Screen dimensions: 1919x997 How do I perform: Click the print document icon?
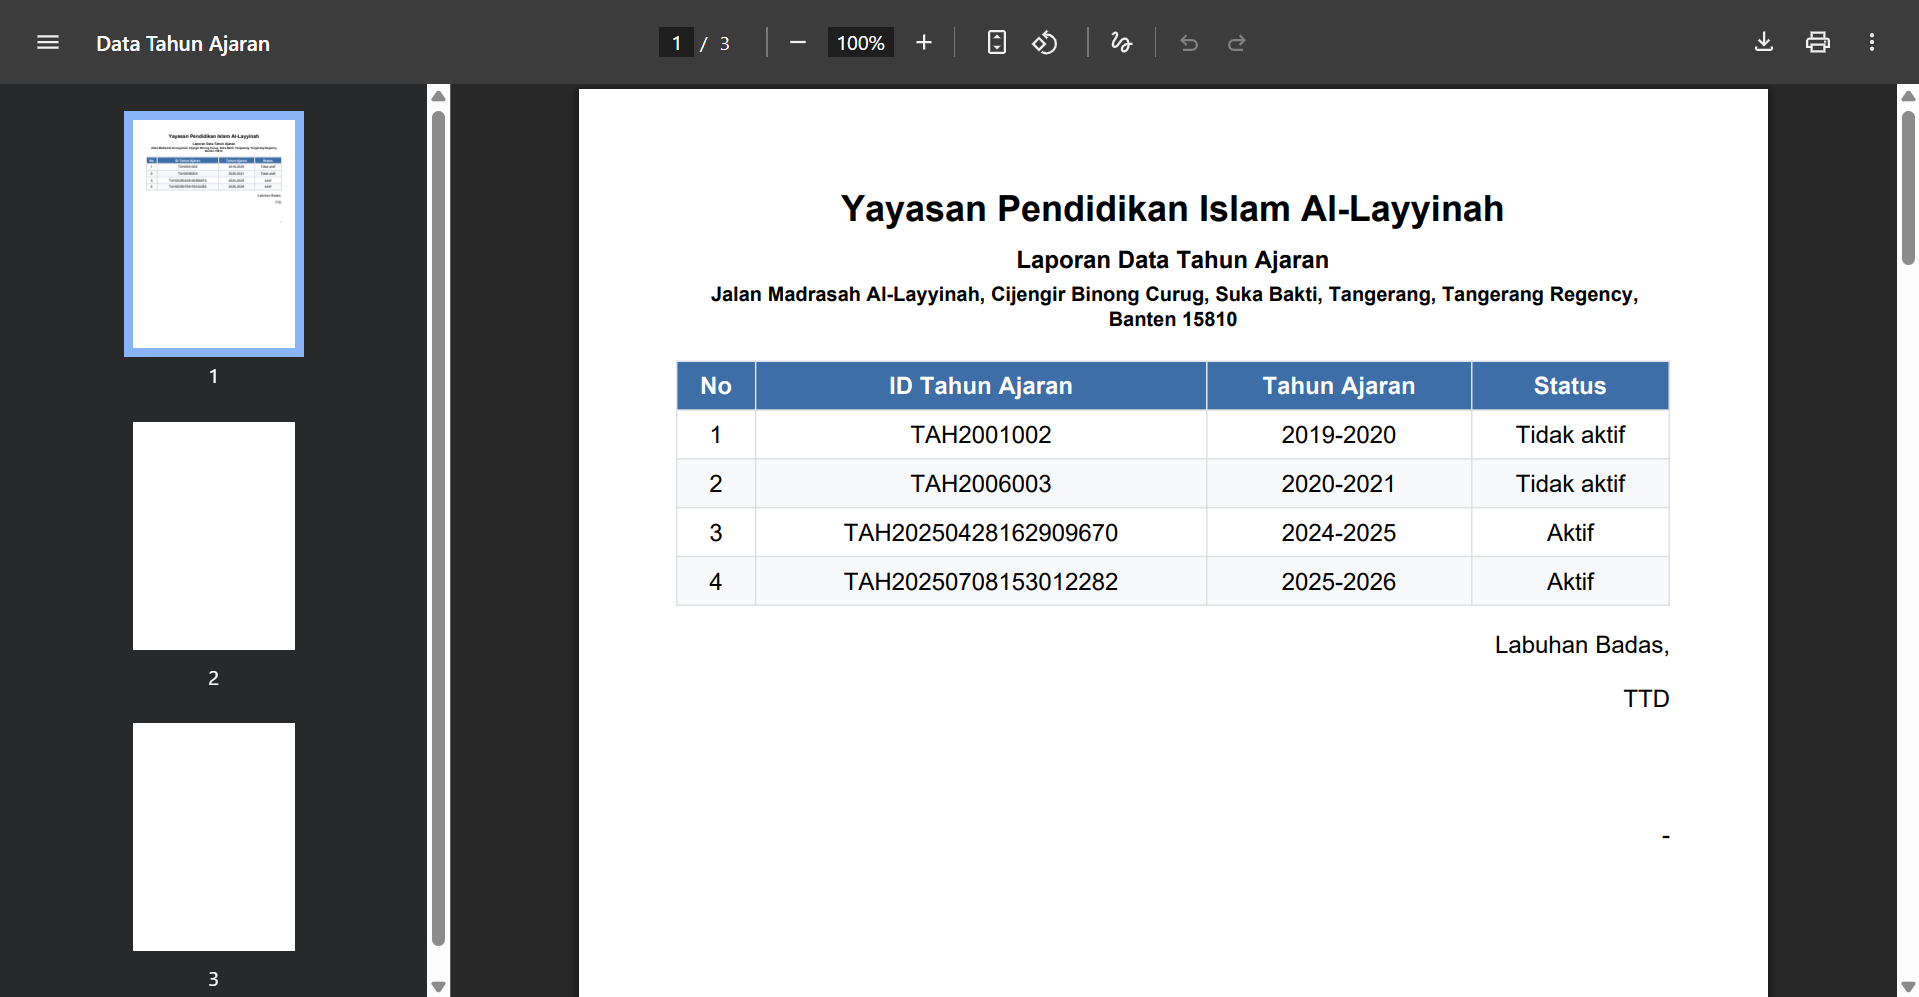tap(1817, 42)
